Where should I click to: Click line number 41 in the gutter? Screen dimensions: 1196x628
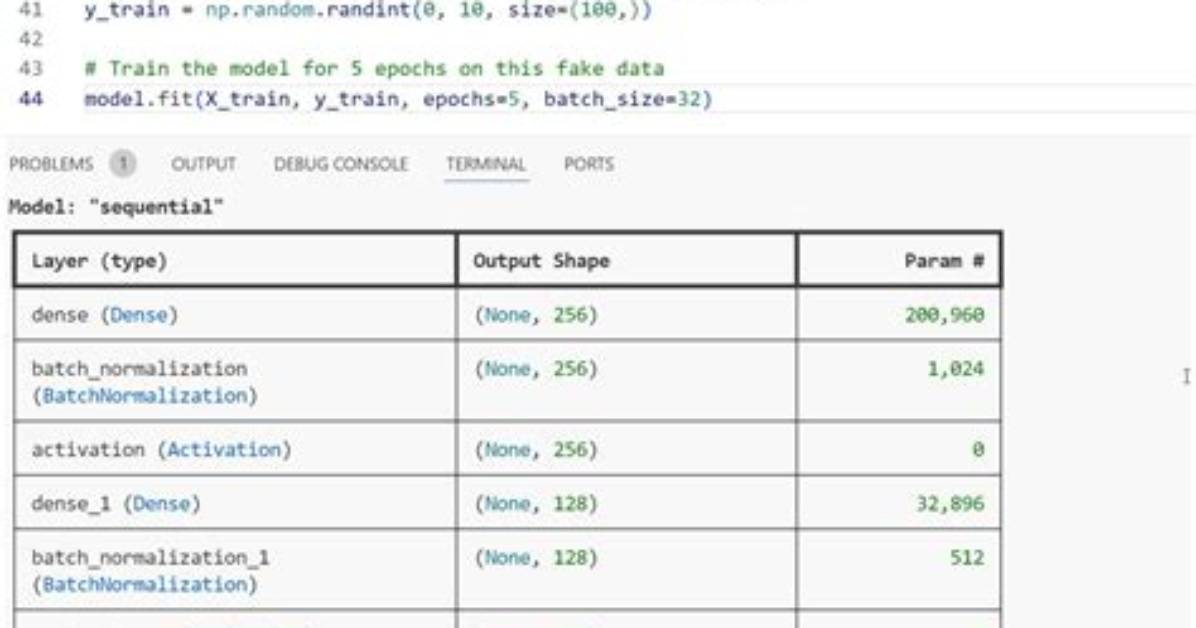(x=30, y=11)
